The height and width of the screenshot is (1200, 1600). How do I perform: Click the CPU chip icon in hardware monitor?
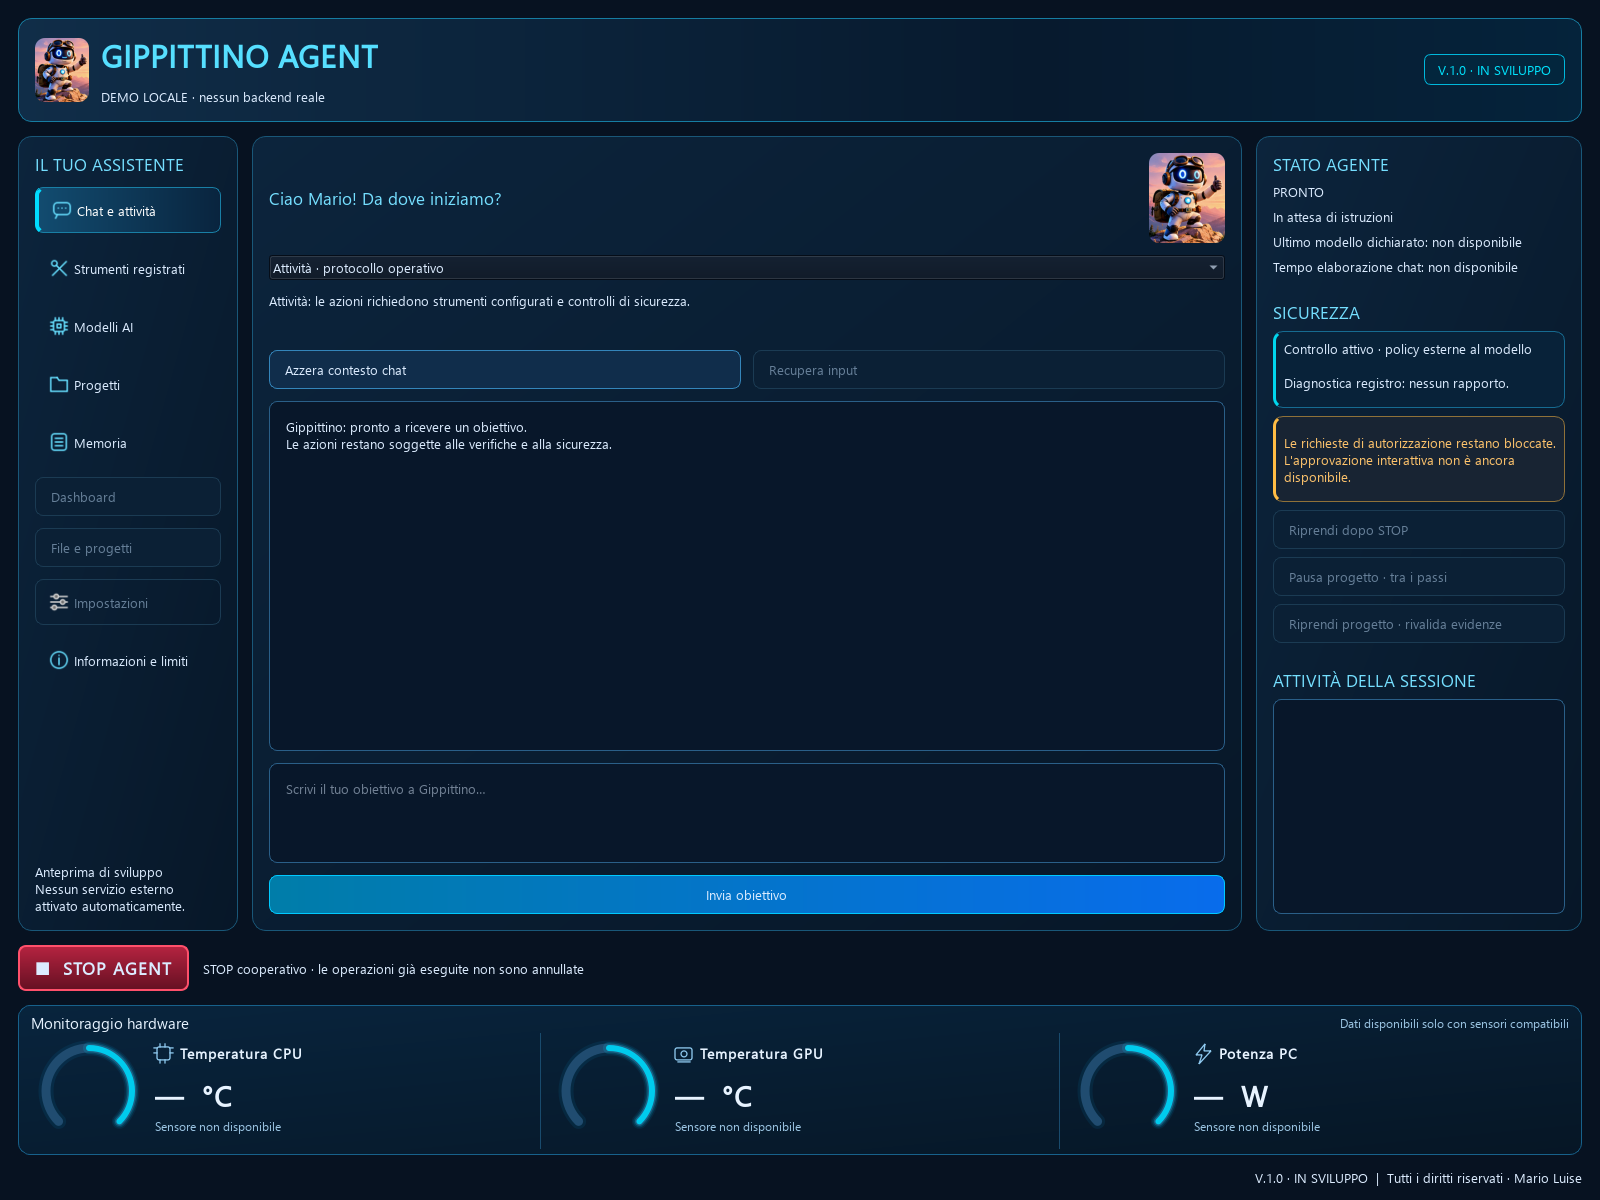coord(163,1053)
